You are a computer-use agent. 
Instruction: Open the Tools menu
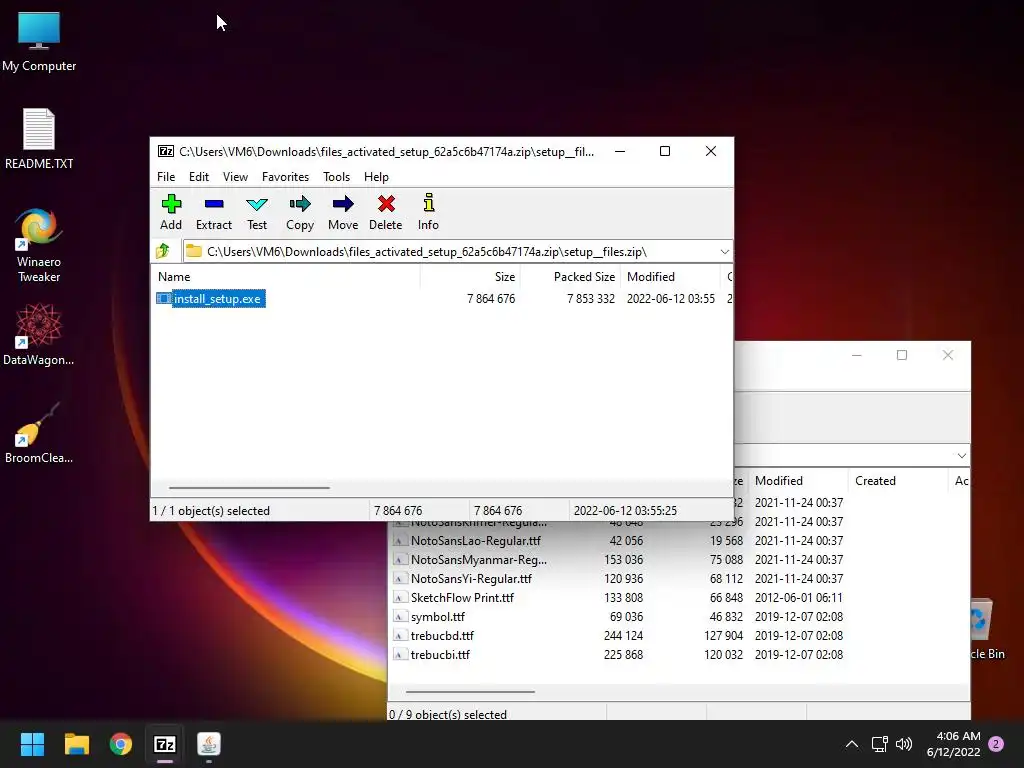pyautogui.click(x=336, y=177)
